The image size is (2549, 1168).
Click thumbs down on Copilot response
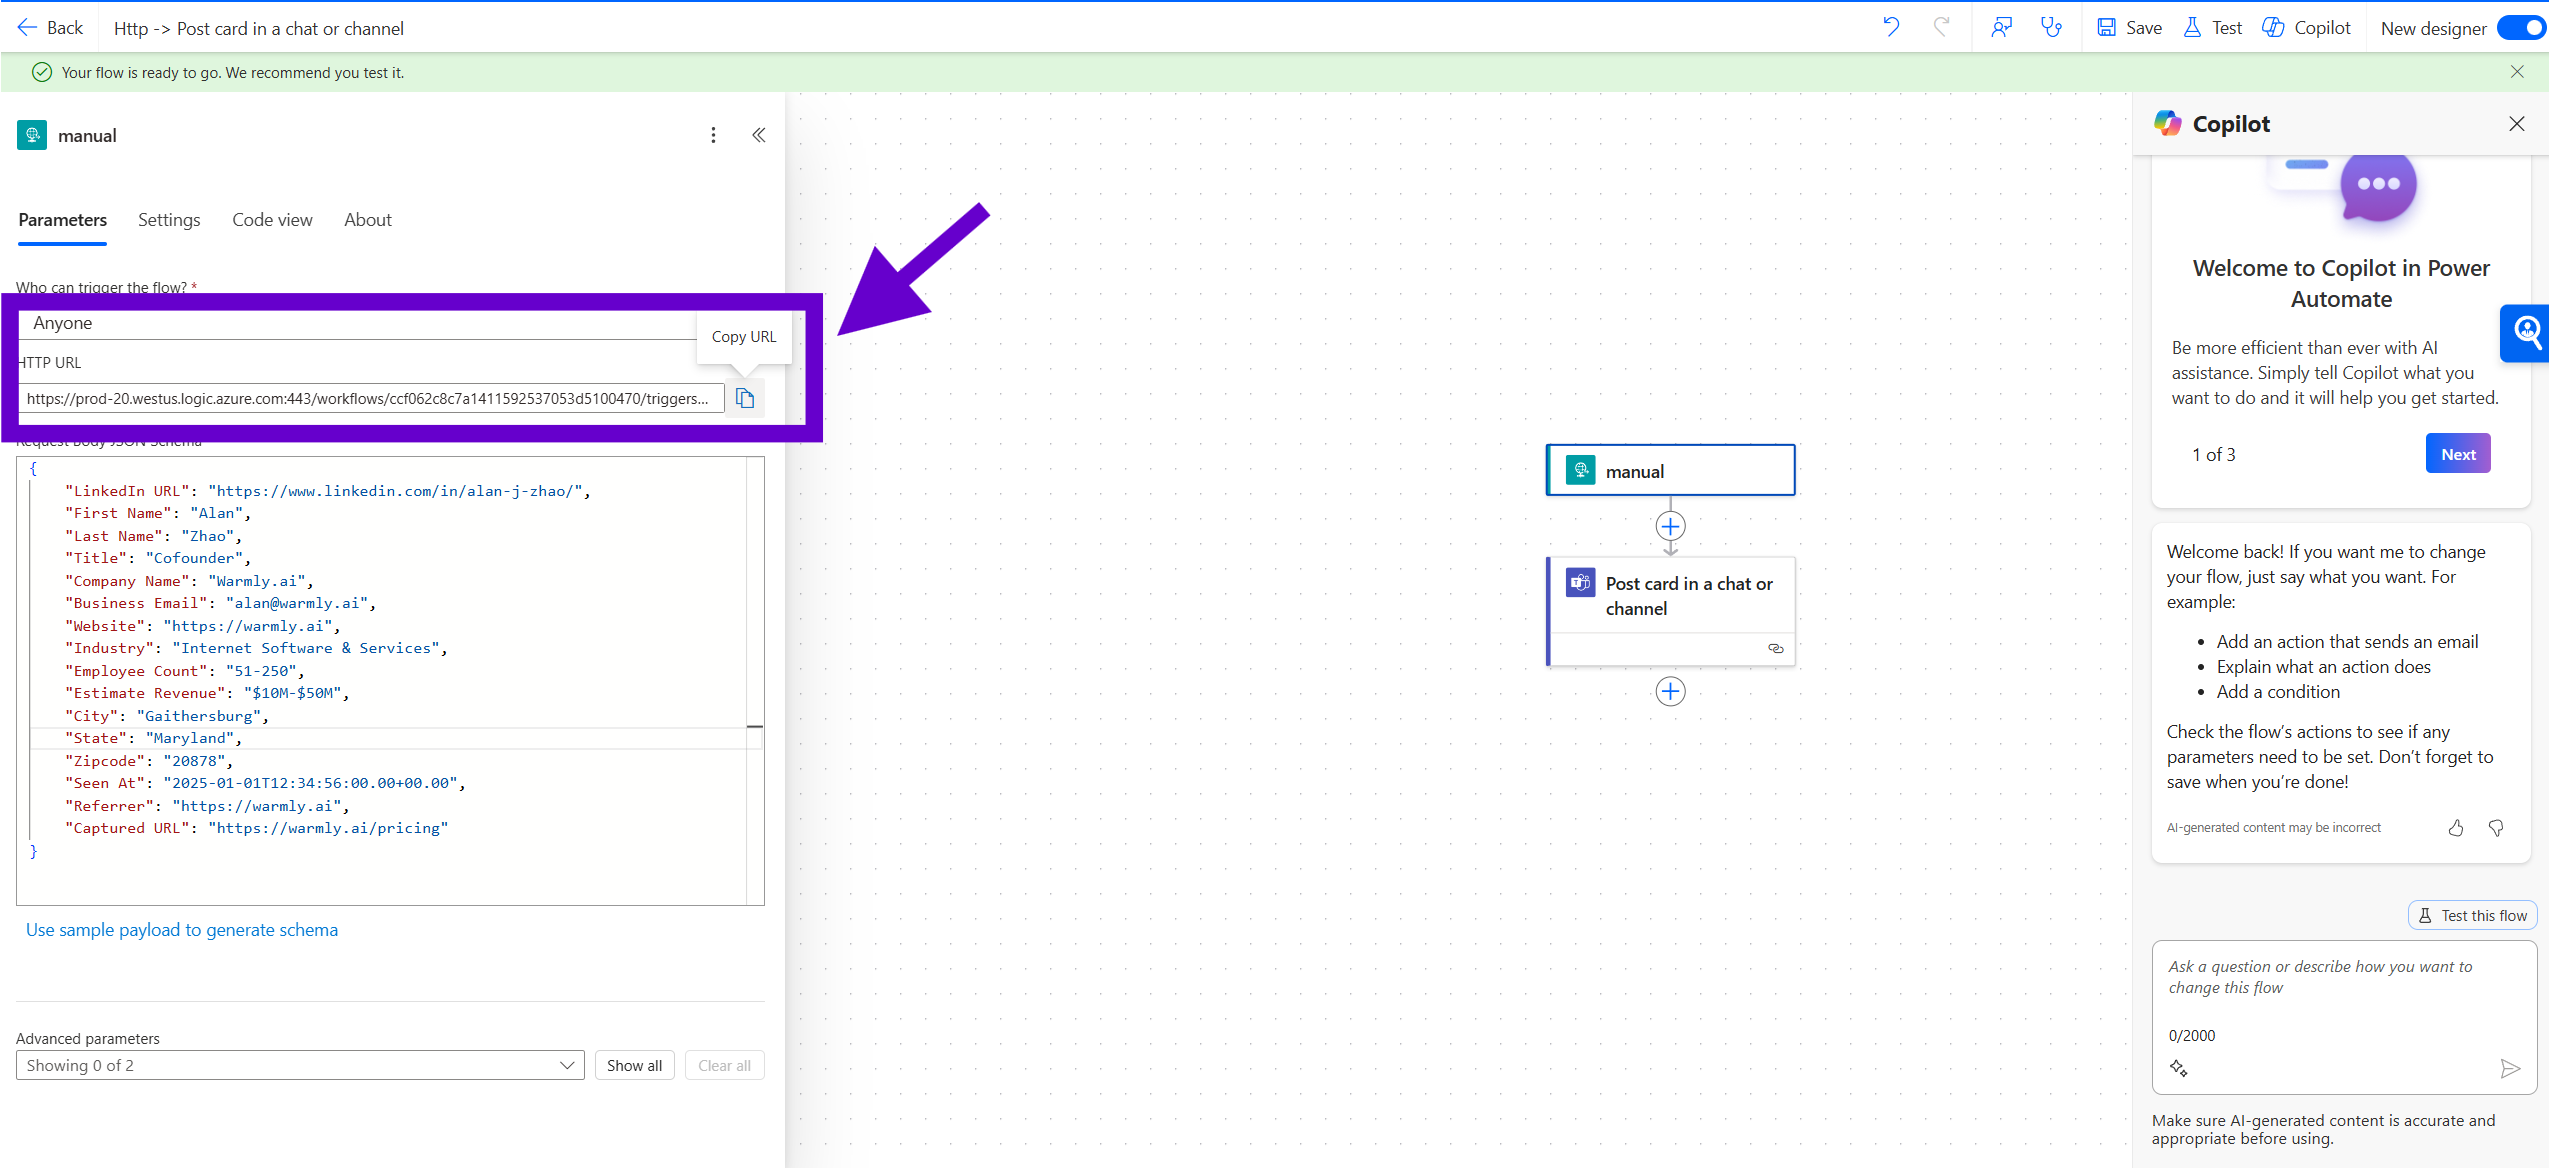pyautogui.click(x=2496, y=828)
